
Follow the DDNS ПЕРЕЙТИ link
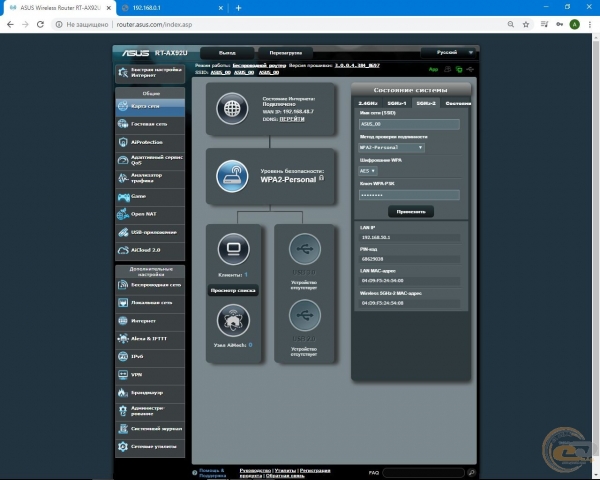(x=292, y=119)
